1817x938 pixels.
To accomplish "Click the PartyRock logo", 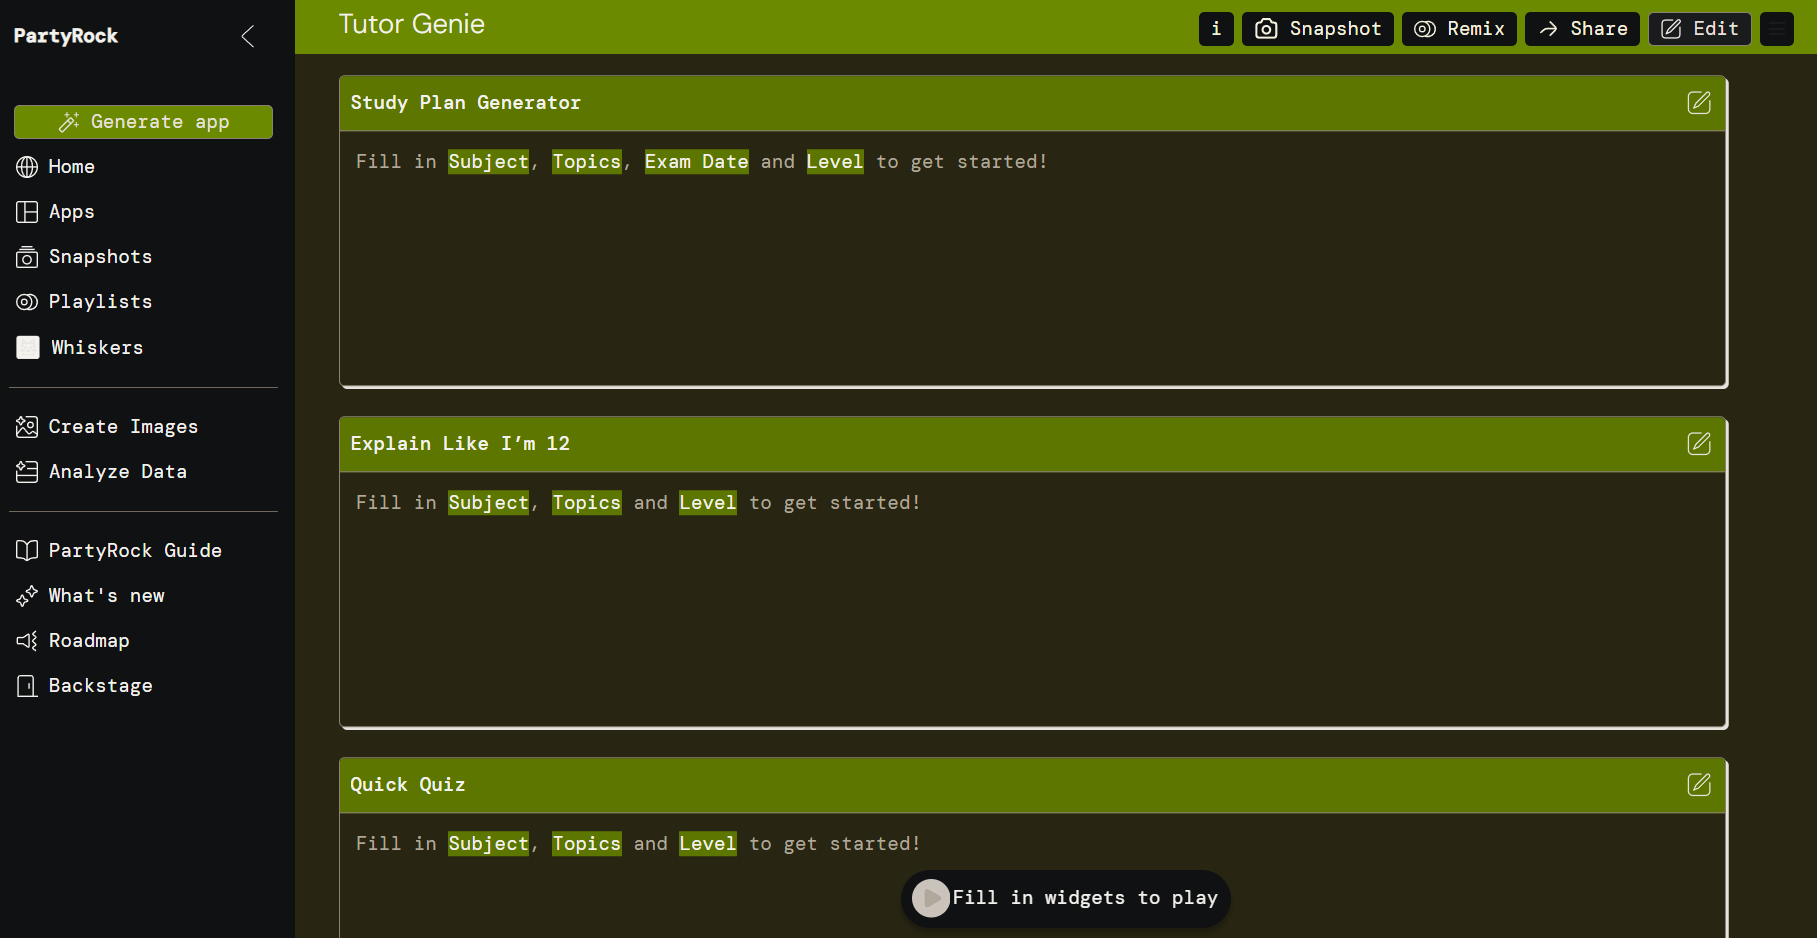I will click(66, 36).
